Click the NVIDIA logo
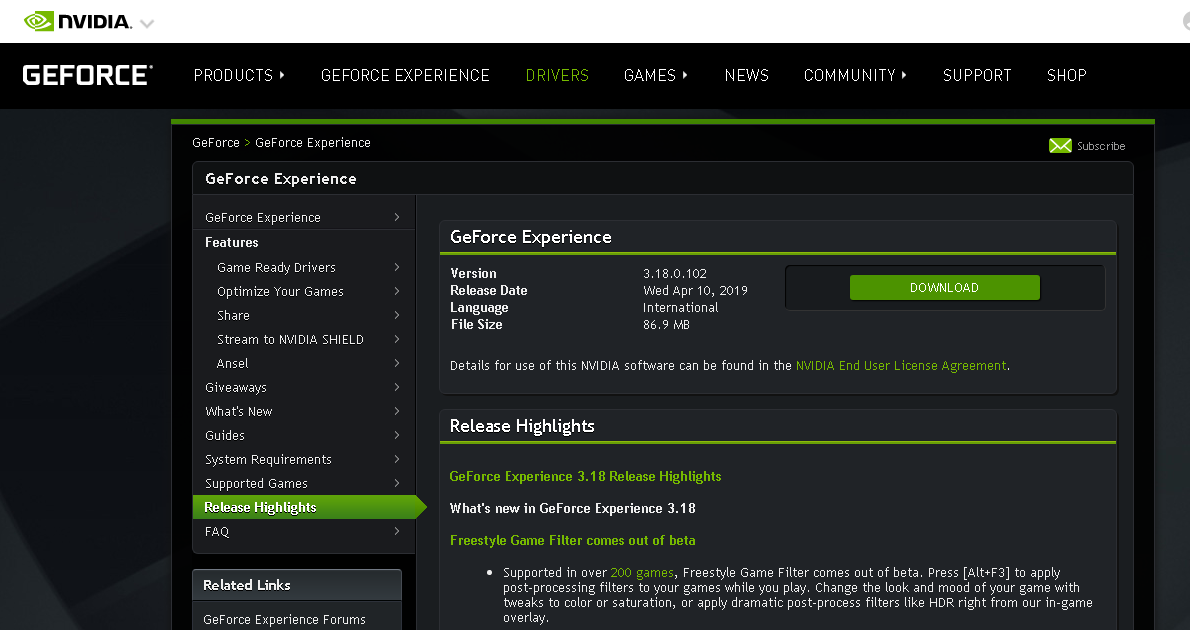 click(77, 20)
